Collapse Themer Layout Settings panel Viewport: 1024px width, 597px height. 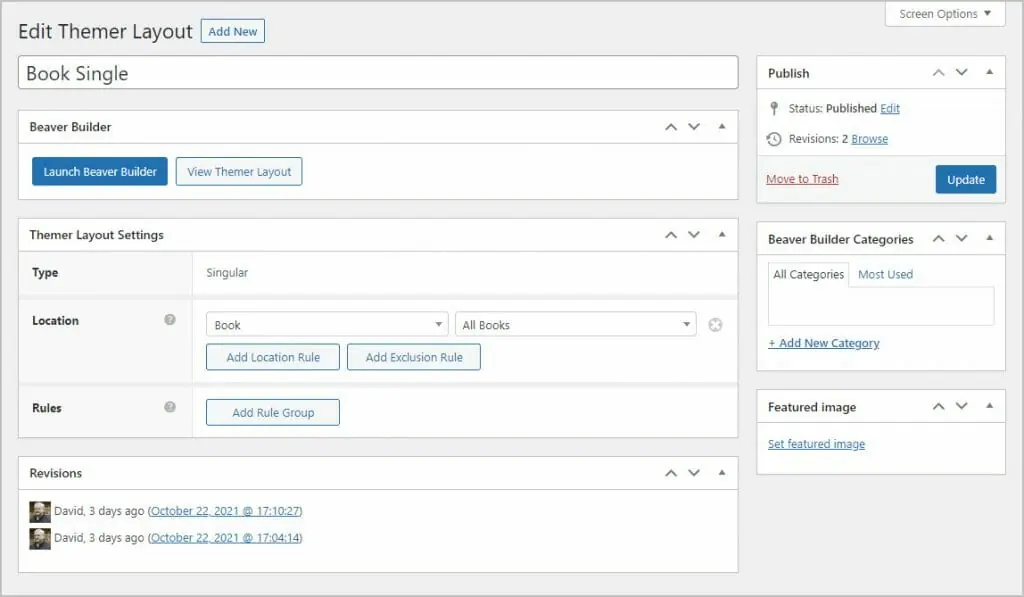click(722, 234)
